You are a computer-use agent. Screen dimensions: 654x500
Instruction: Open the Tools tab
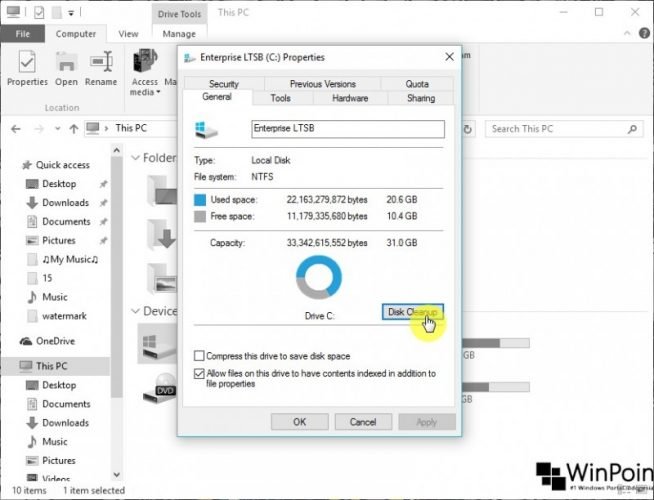tap(280, 98)
